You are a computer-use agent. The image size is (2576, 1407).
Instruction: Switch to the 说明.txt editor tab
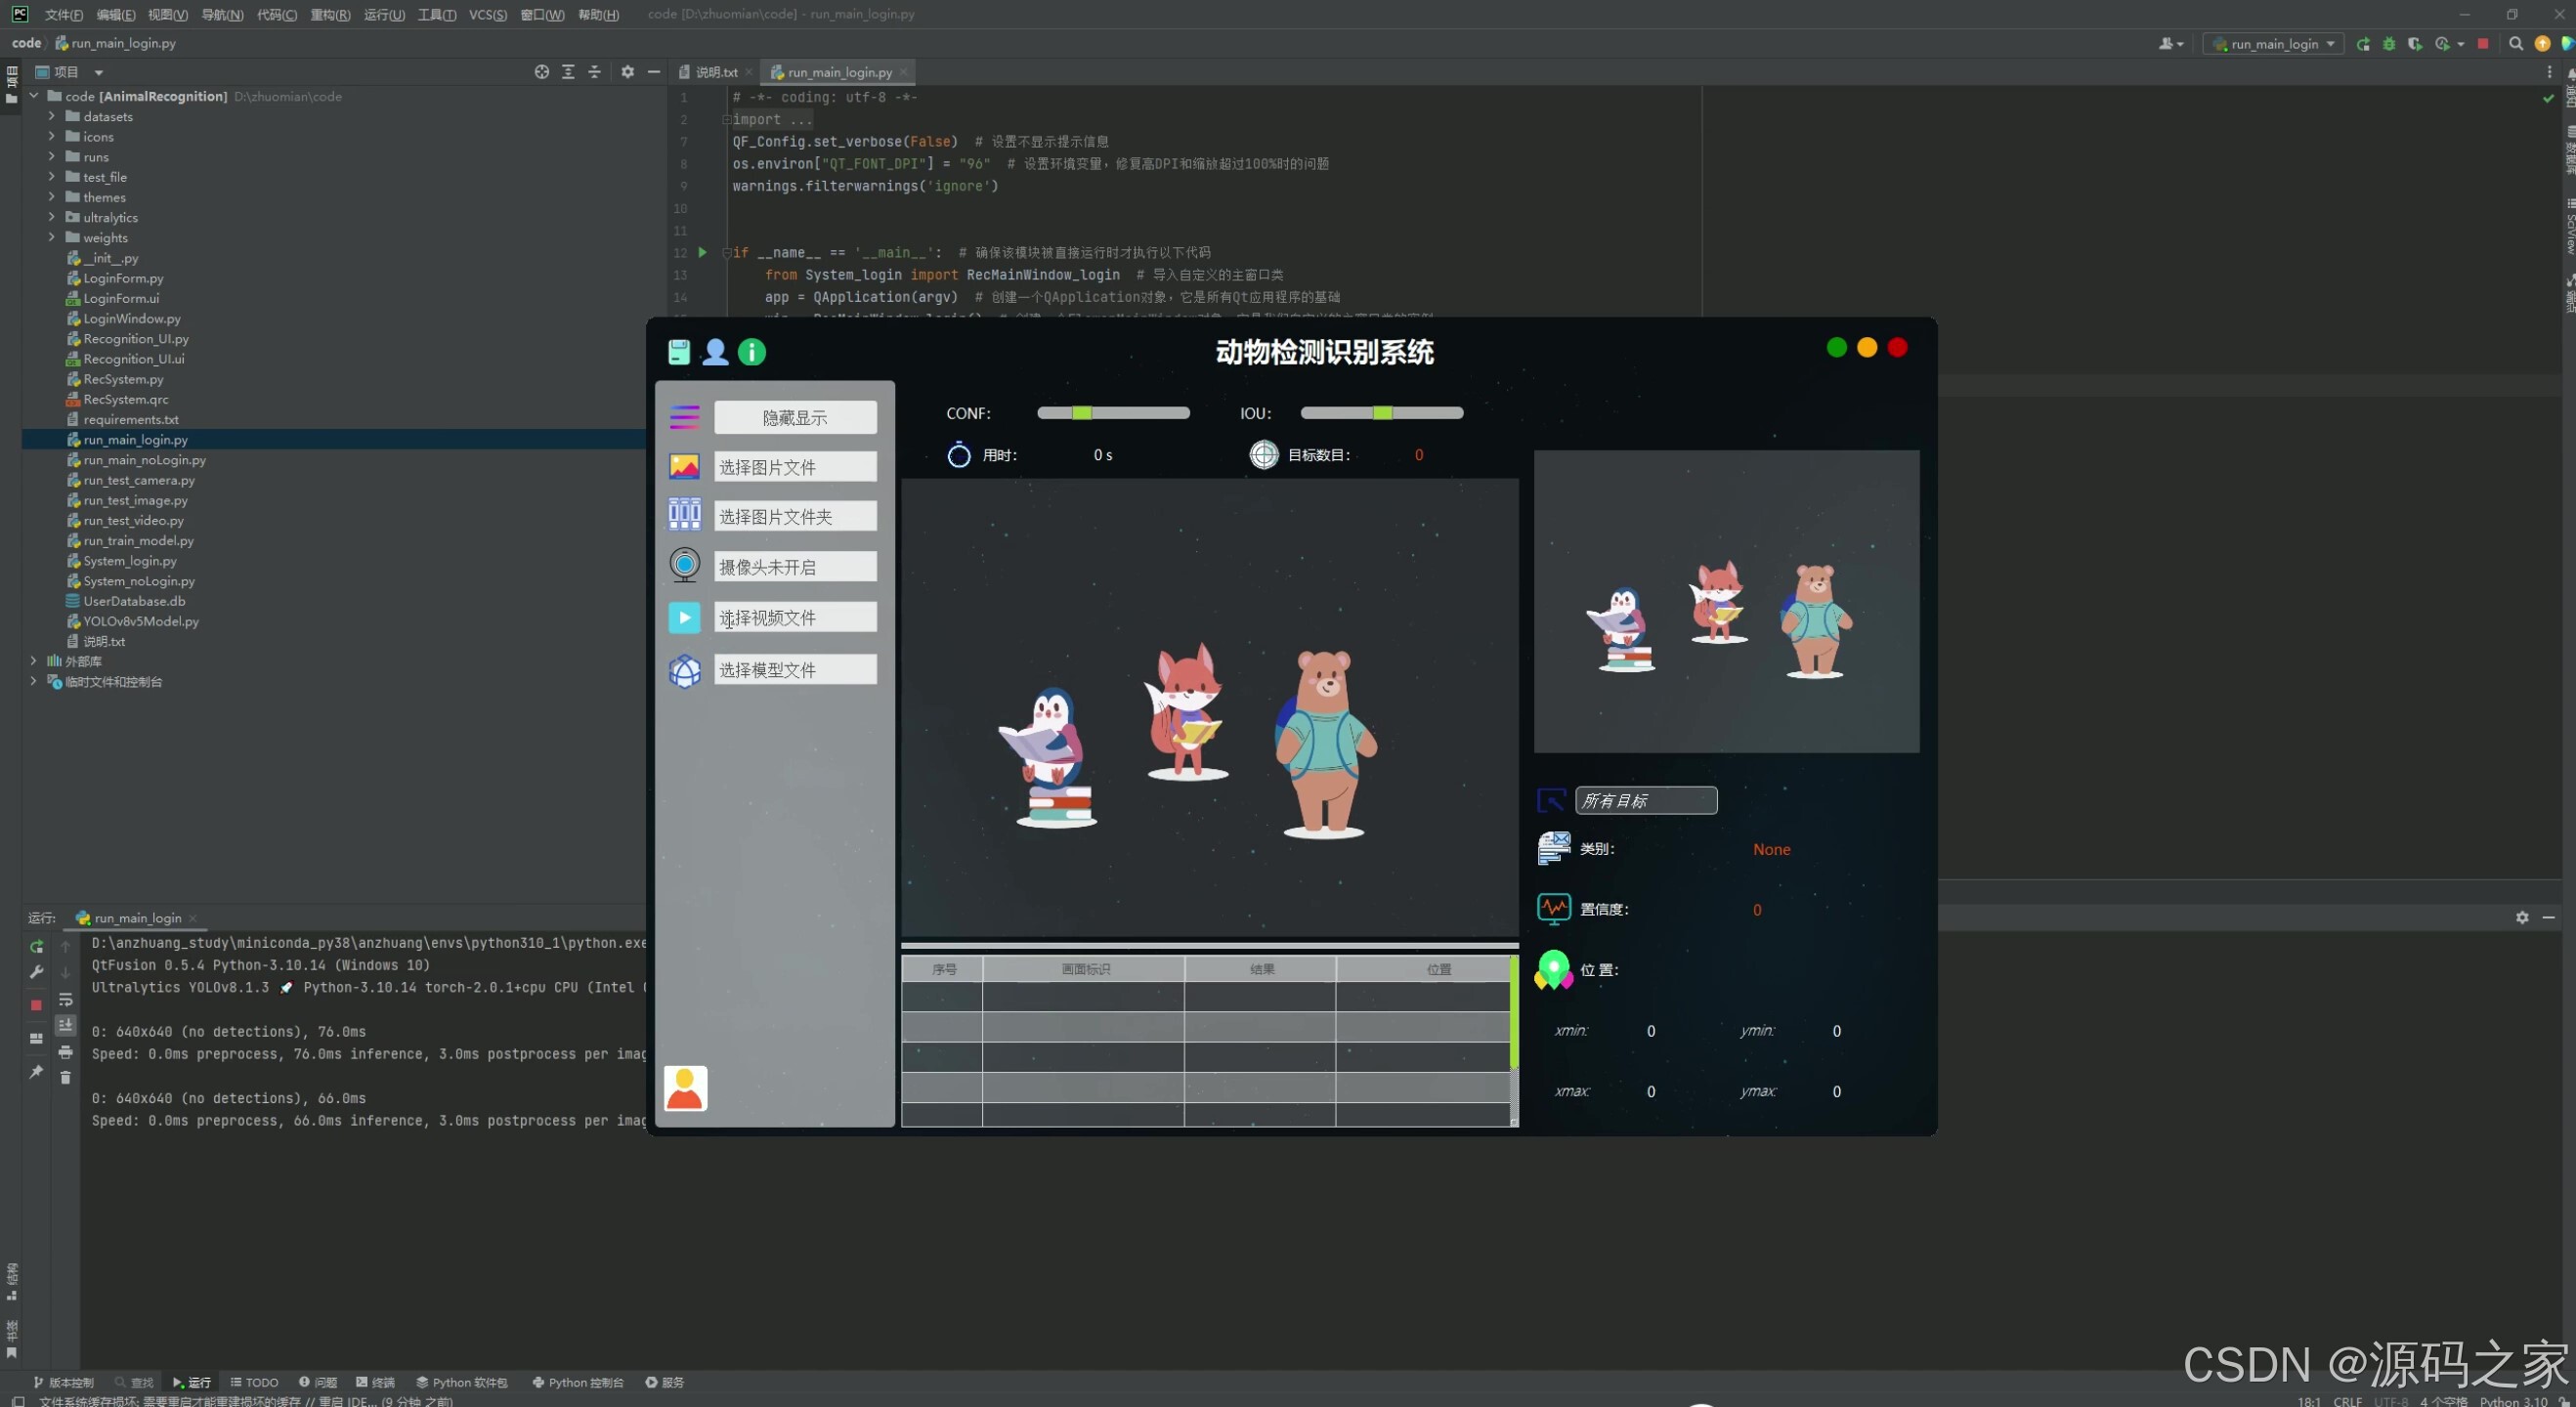(716, 72)
